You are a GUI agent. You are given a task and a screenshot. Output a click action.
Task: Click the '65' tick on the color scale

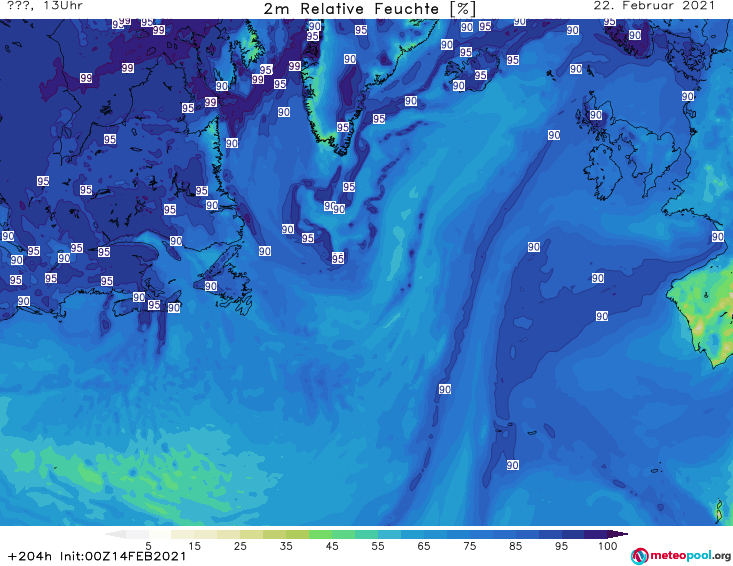tap(424, 545)
